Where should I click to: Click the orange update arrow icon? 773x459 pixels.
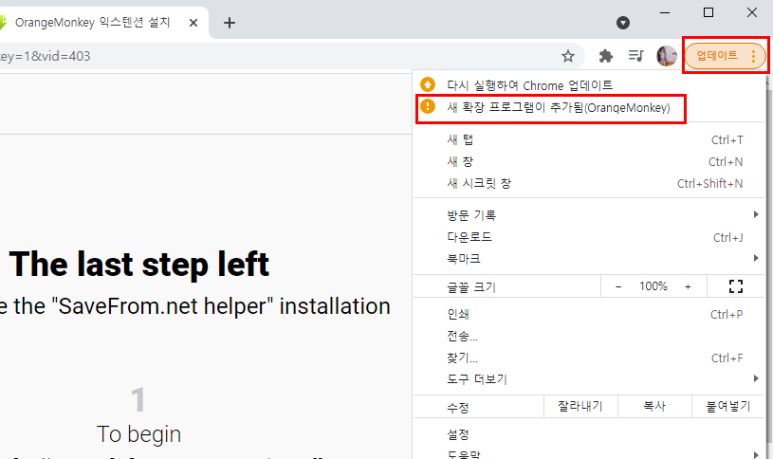[x=427, y=85]
